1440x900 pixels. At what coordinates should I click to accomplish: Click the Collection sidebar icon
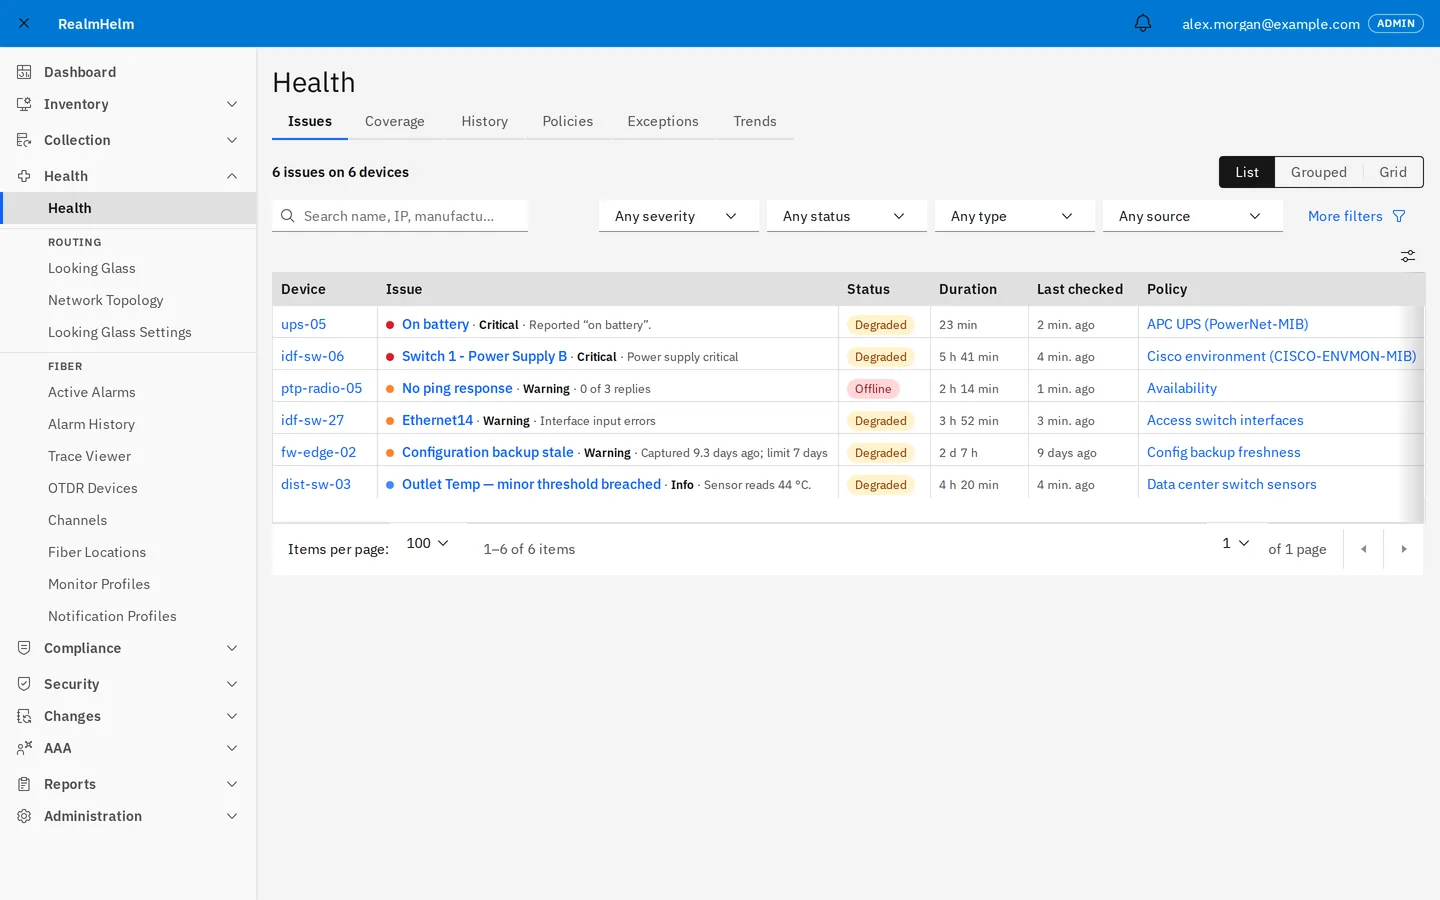[x=24, y=140]
